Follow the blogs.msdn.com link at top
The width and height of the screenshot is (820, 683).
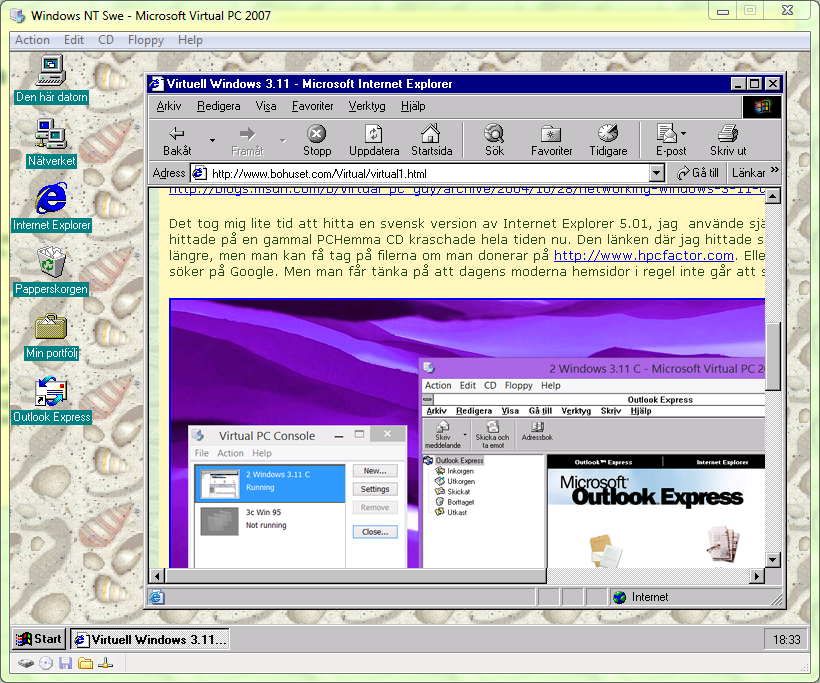466,190
